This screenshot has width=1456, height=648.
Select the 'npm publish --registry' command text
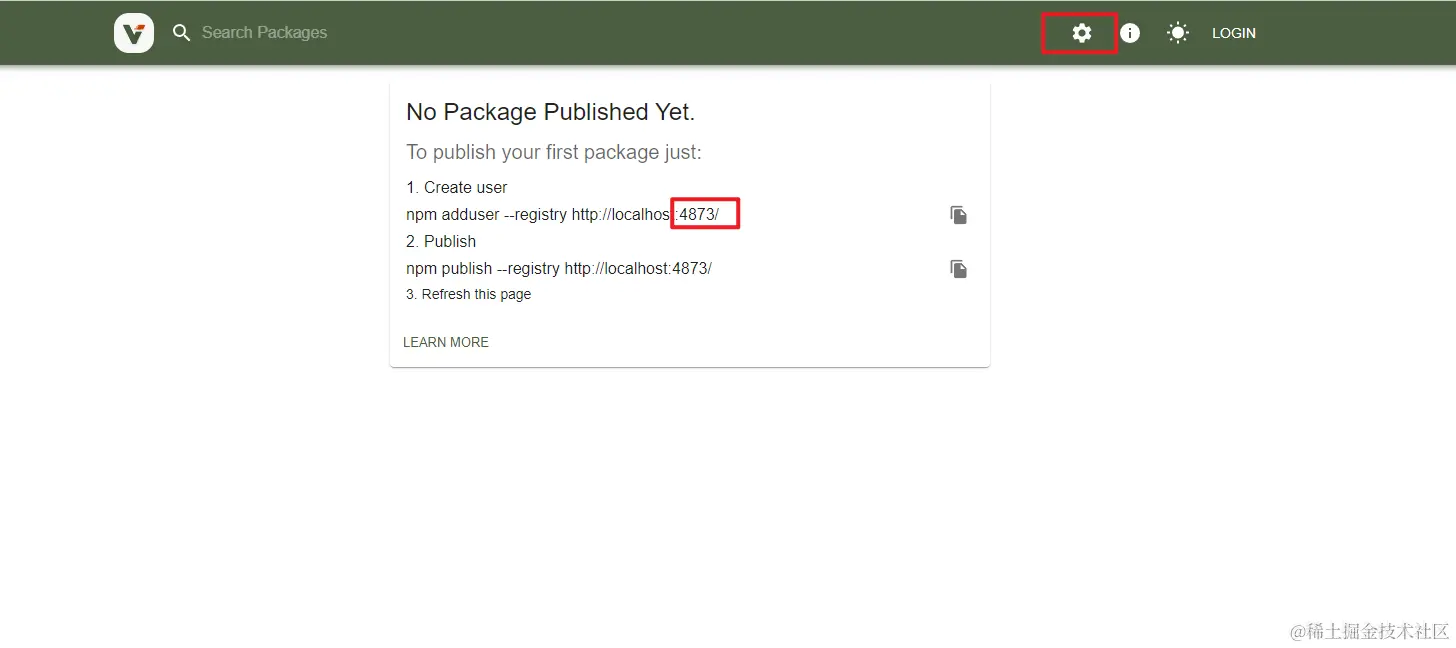559,268
